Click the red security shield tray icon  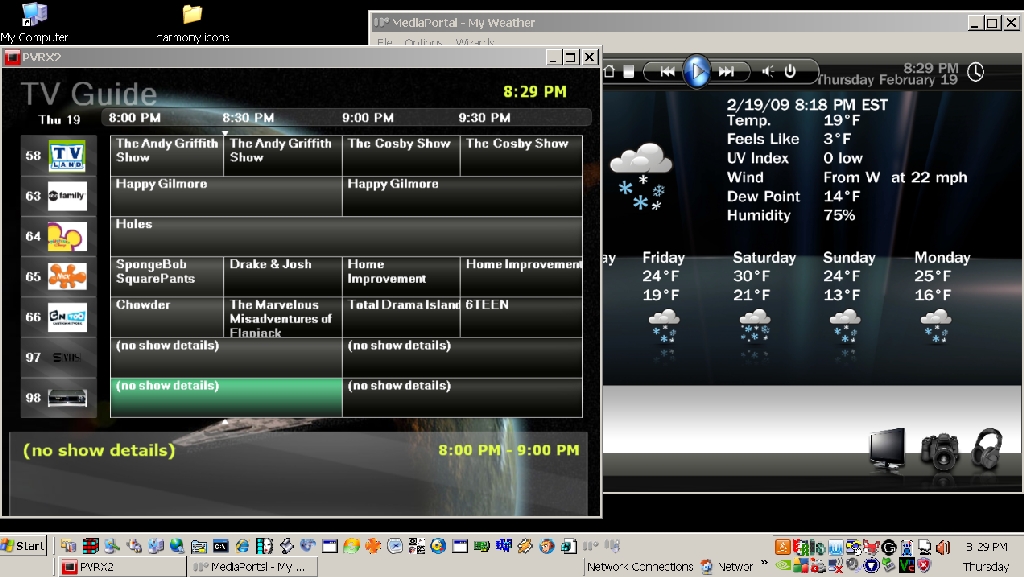tap(924, 566)
